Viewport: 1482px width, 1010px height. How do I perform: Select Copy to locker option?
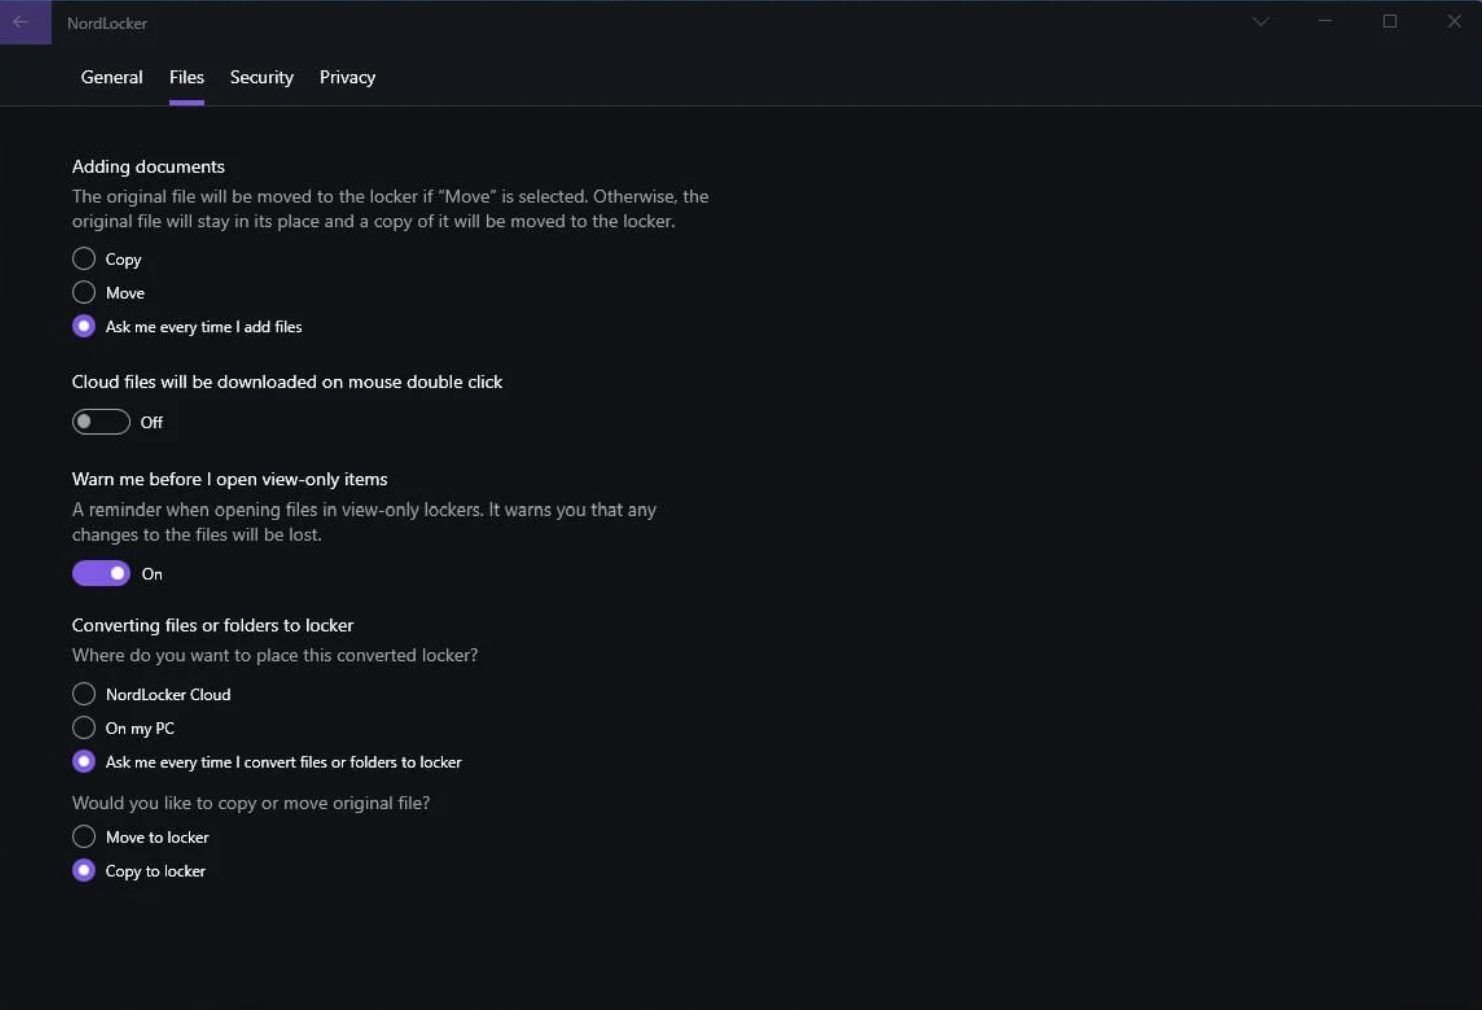[x=84, y=871]
